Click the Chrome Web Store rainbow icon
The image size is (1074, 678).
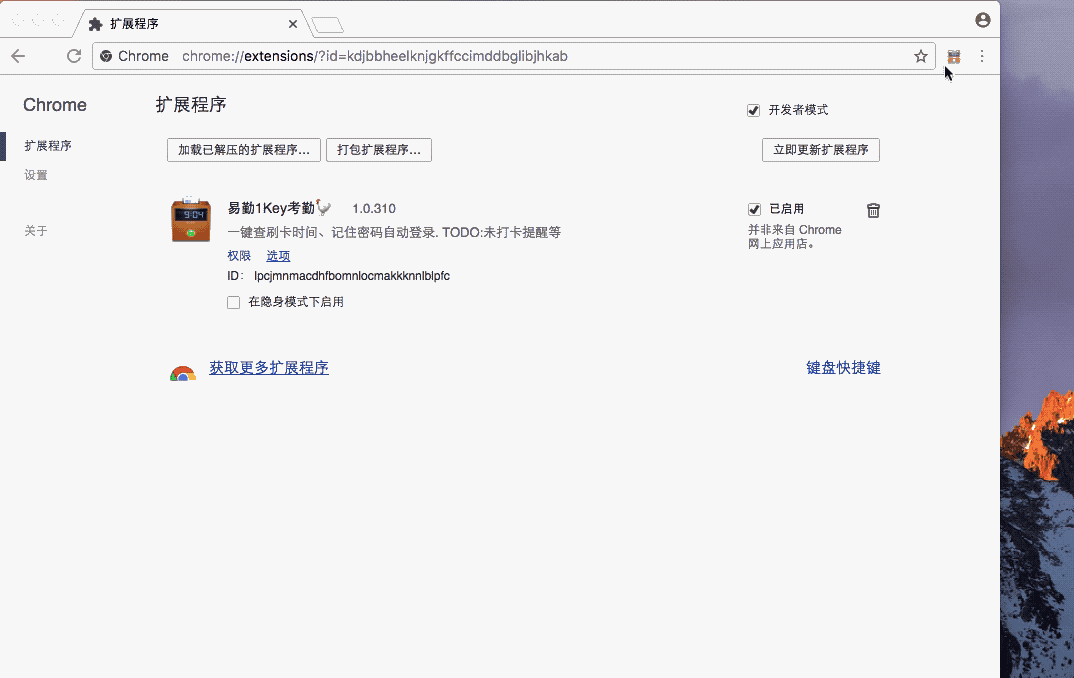[183, 373]
